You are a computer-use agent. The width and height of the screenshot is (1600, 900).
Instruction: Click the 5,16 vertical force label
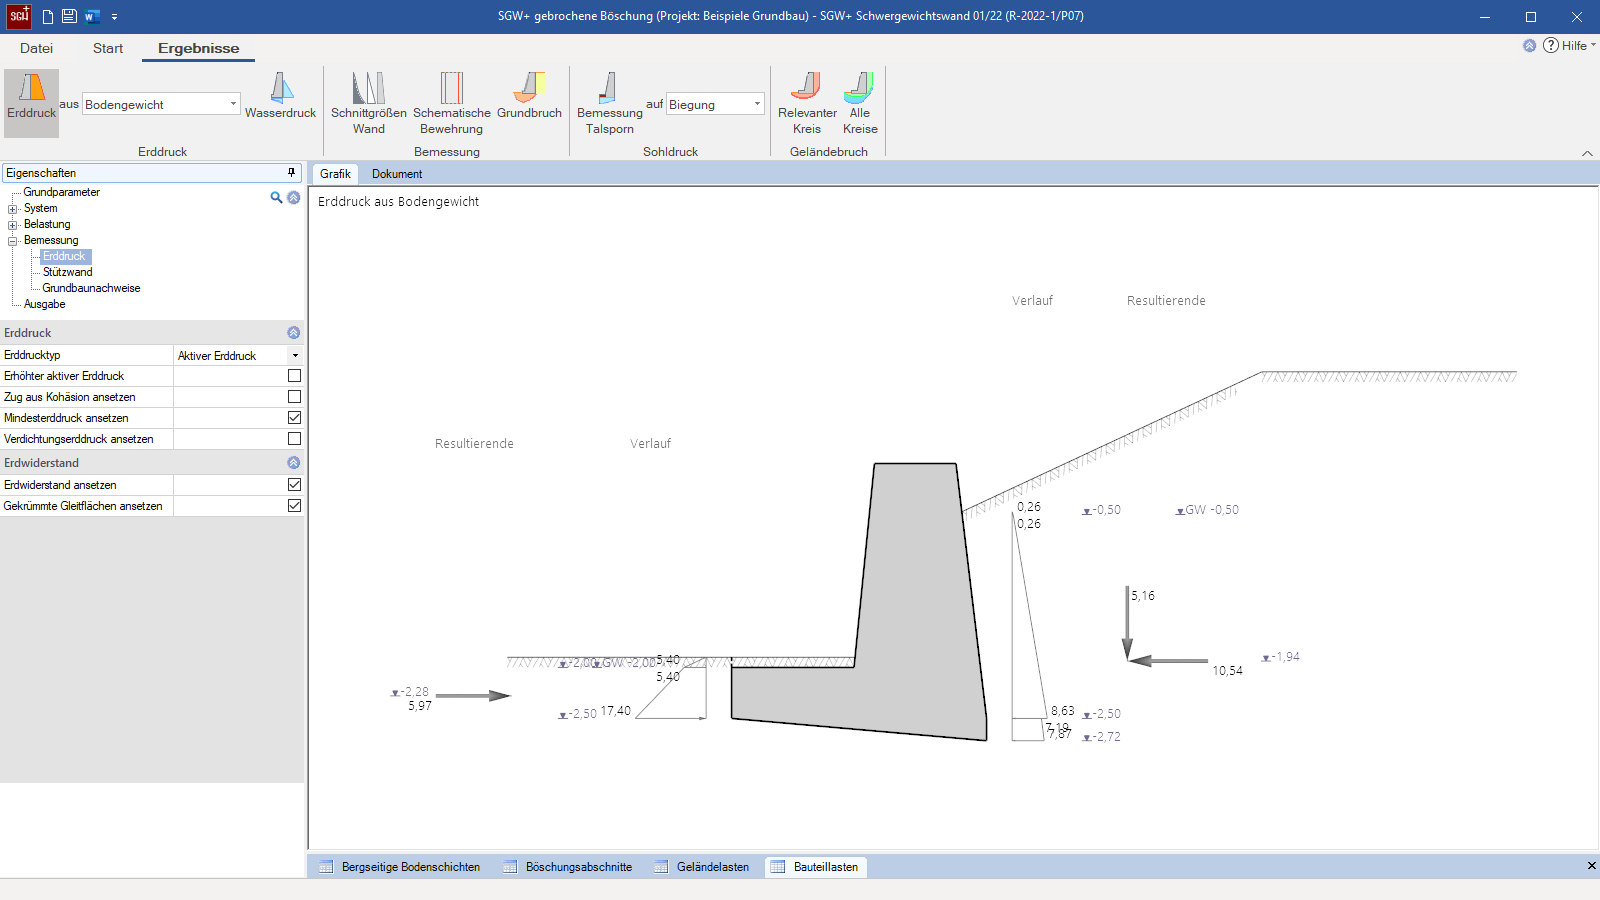point(1143,596)
